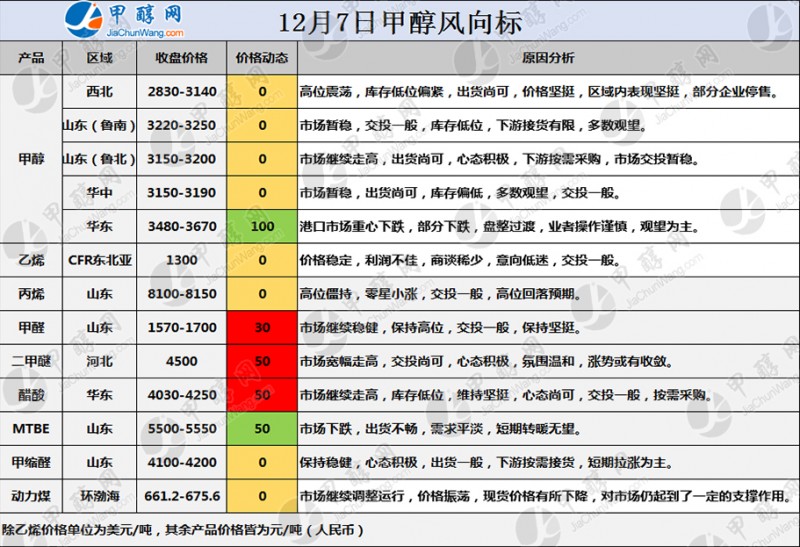Select the 醋酸 product cell
The image size is (800, 547).
click(x=31, y=395)
